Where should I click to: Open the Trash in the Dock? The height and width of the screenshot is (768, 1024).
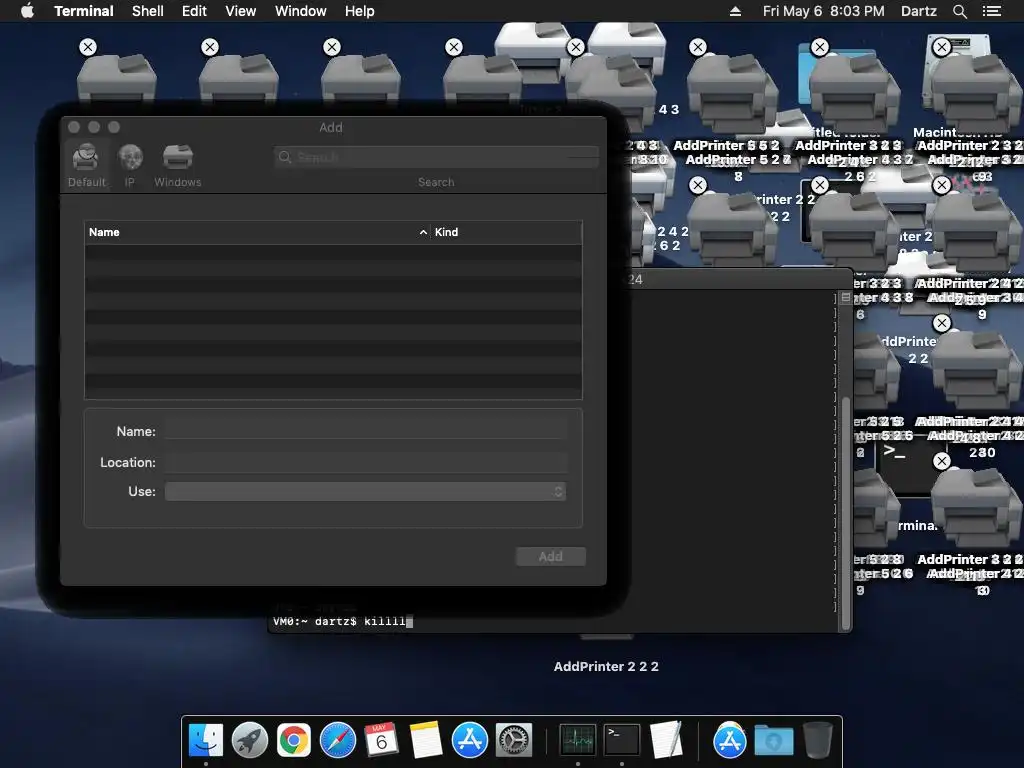(818, 740)
